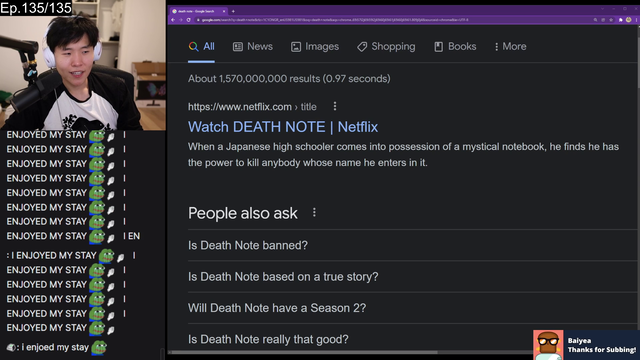Open options menu beside People also ask
640x360 pixels.
314,212
